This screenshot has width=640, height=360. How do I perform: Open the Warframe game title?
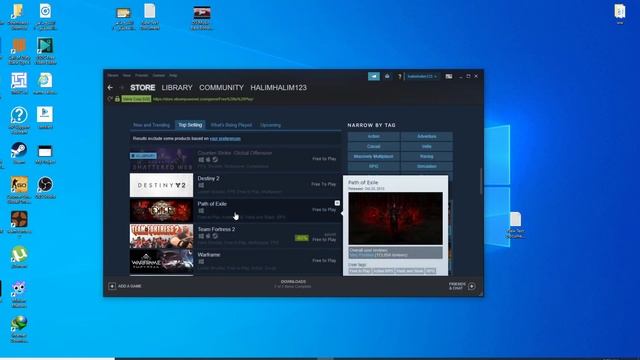(x=209, y=255)
